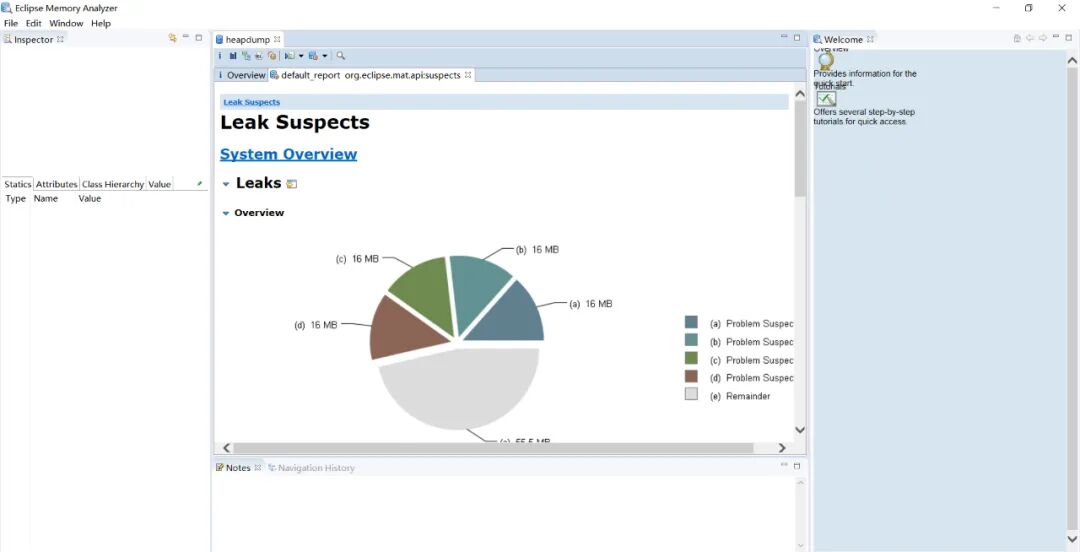This screenshot has width=1080, height=552.
Task: Select the Notes tab
Action: (238, 467)
